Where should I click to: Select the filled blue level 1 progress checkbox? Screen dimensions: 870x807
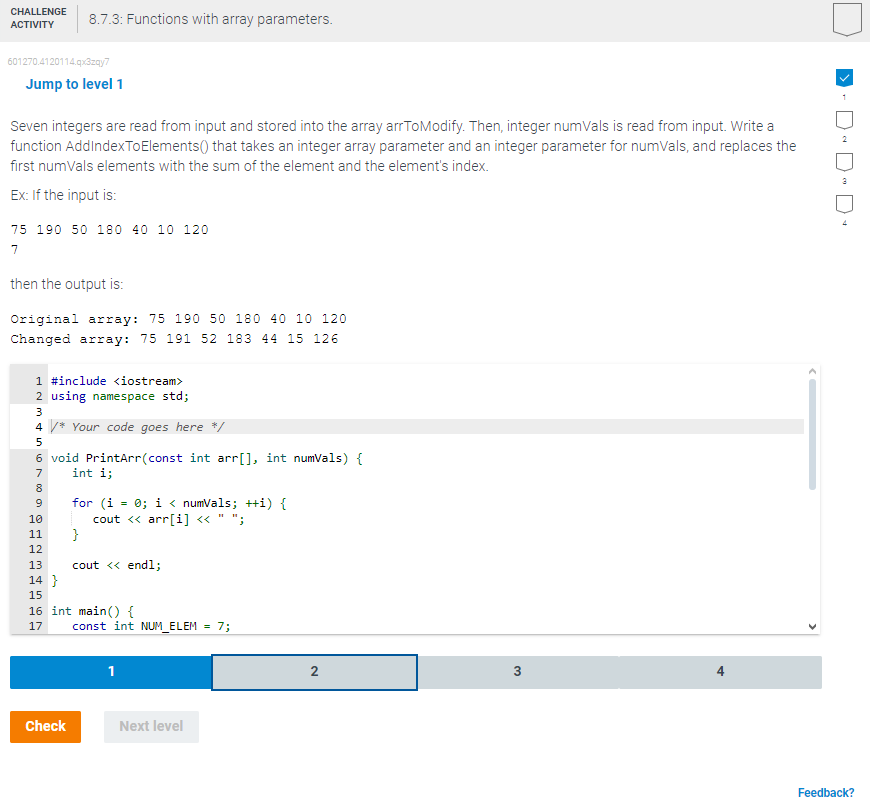pos(844,78)
